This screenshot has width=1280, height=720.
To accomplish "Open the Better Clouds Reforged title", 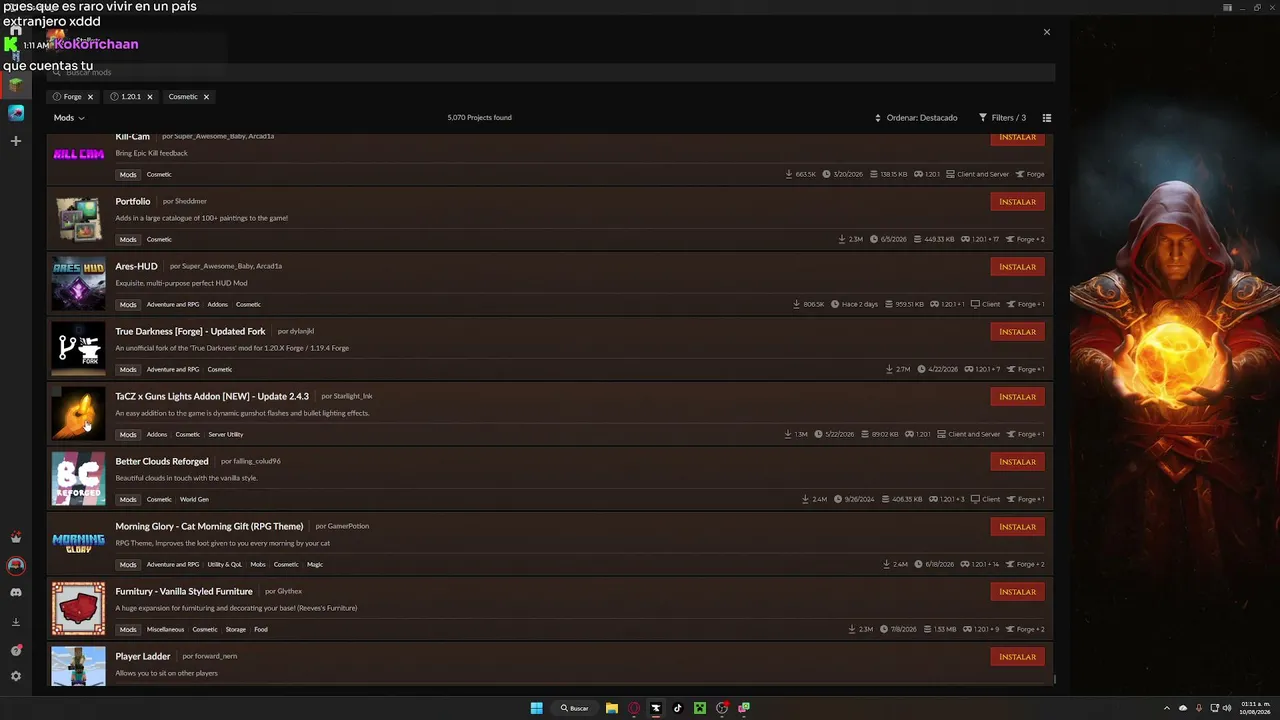I will [162, 461].
